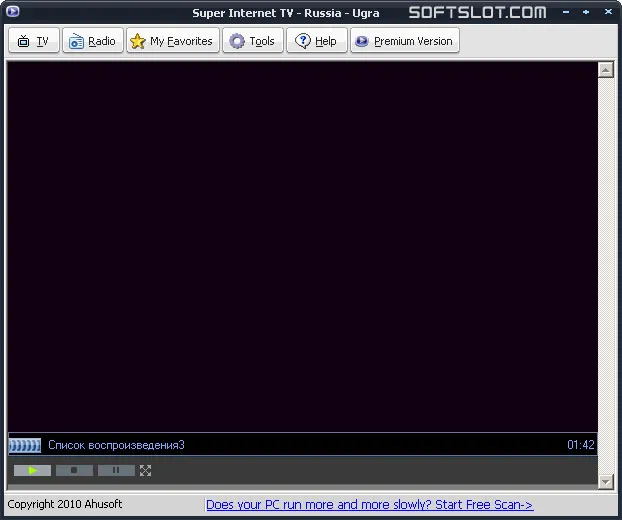
Task: Click the scrollbar up arrow
Action: (606, 70)
